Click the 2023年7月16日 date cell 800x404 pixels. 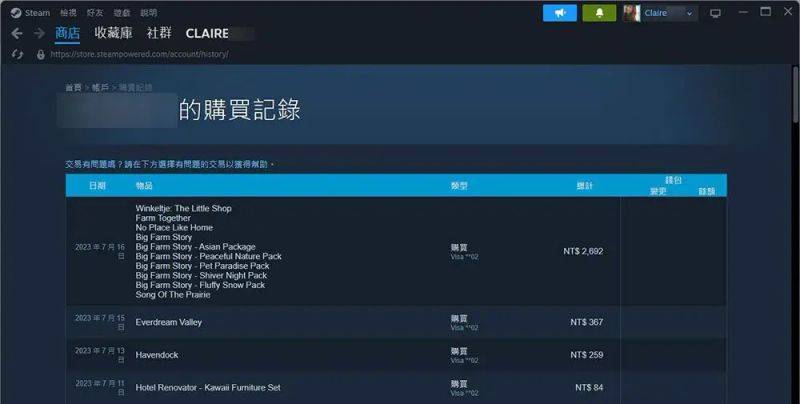100,251
